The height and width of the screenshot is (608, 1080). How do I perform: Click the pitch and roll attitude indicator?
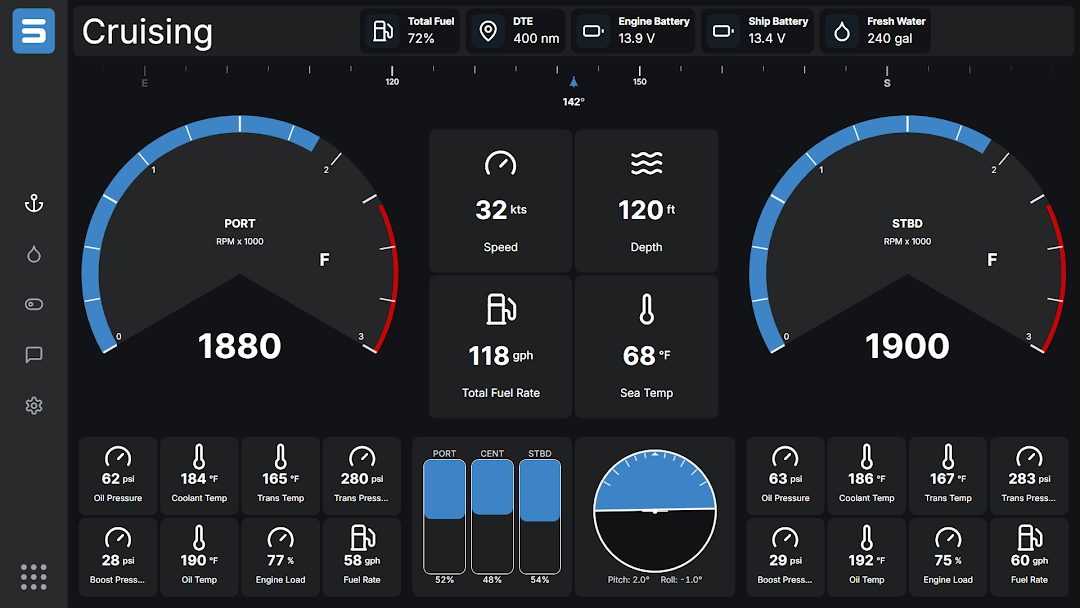[654, 511]
